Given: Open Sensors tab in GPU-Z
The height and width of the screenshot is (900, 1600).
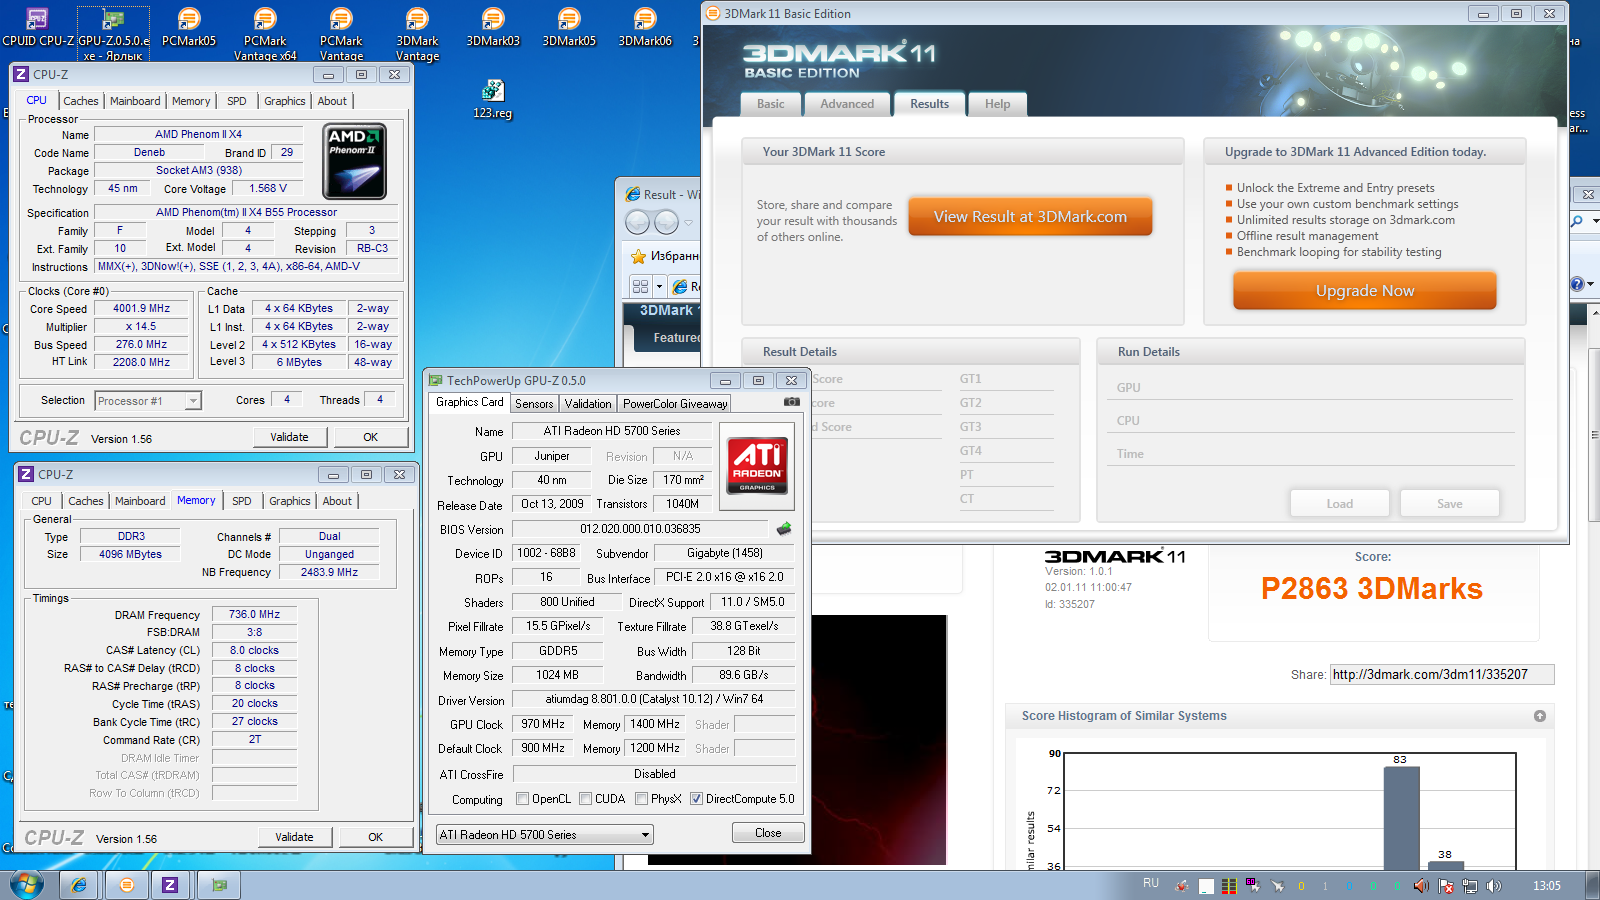Looking at the screenshot, I should [x=534, y=404].
